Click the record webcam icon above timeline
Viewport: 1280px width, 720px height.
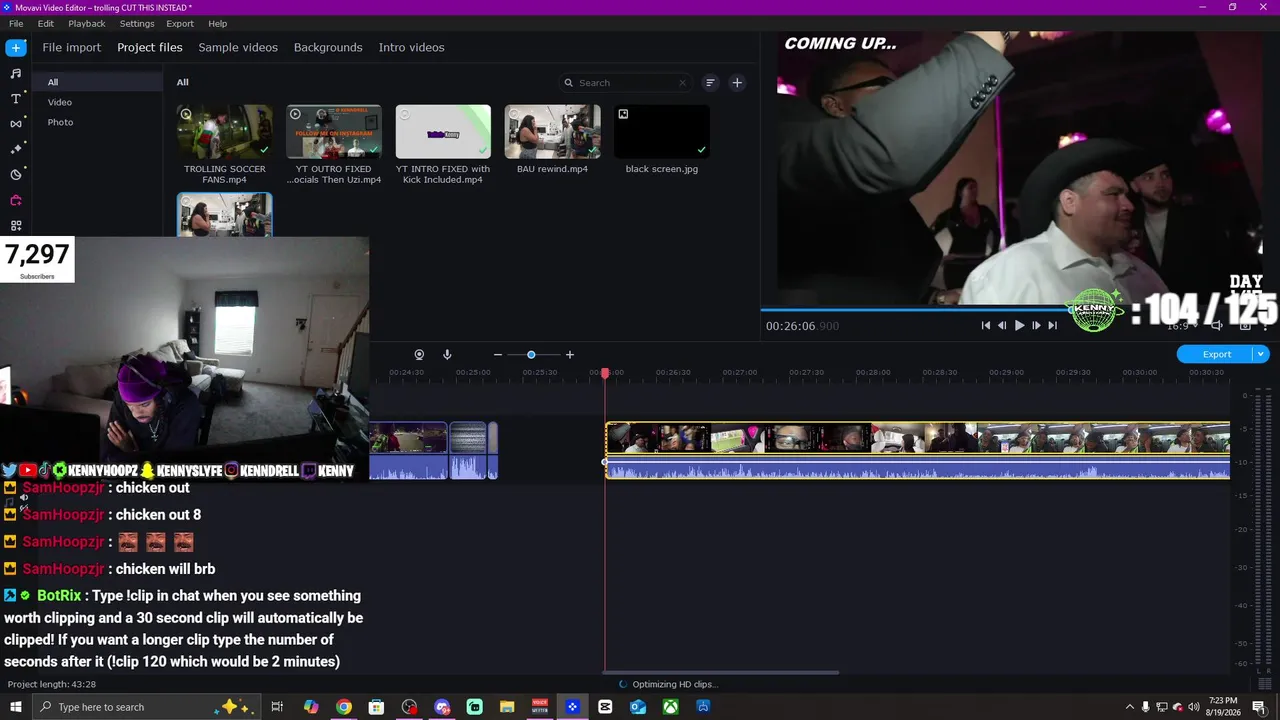click(419, 355)
